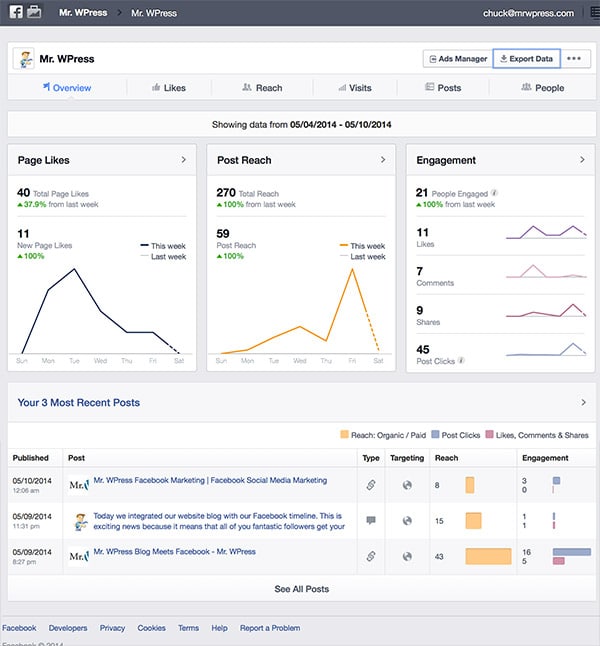The image size is (600, 646).
Task: Open Privacy footer link
Action: 112,628
